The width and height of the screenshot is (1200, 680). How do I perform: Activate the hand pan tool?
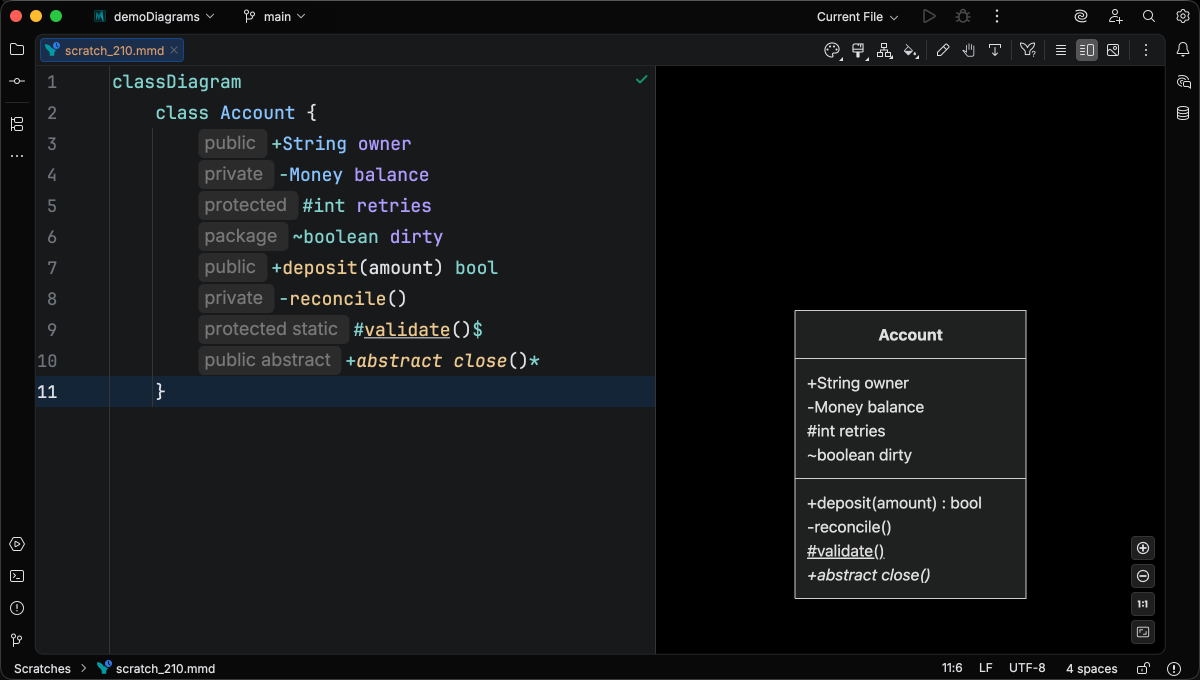click(969, 50)
